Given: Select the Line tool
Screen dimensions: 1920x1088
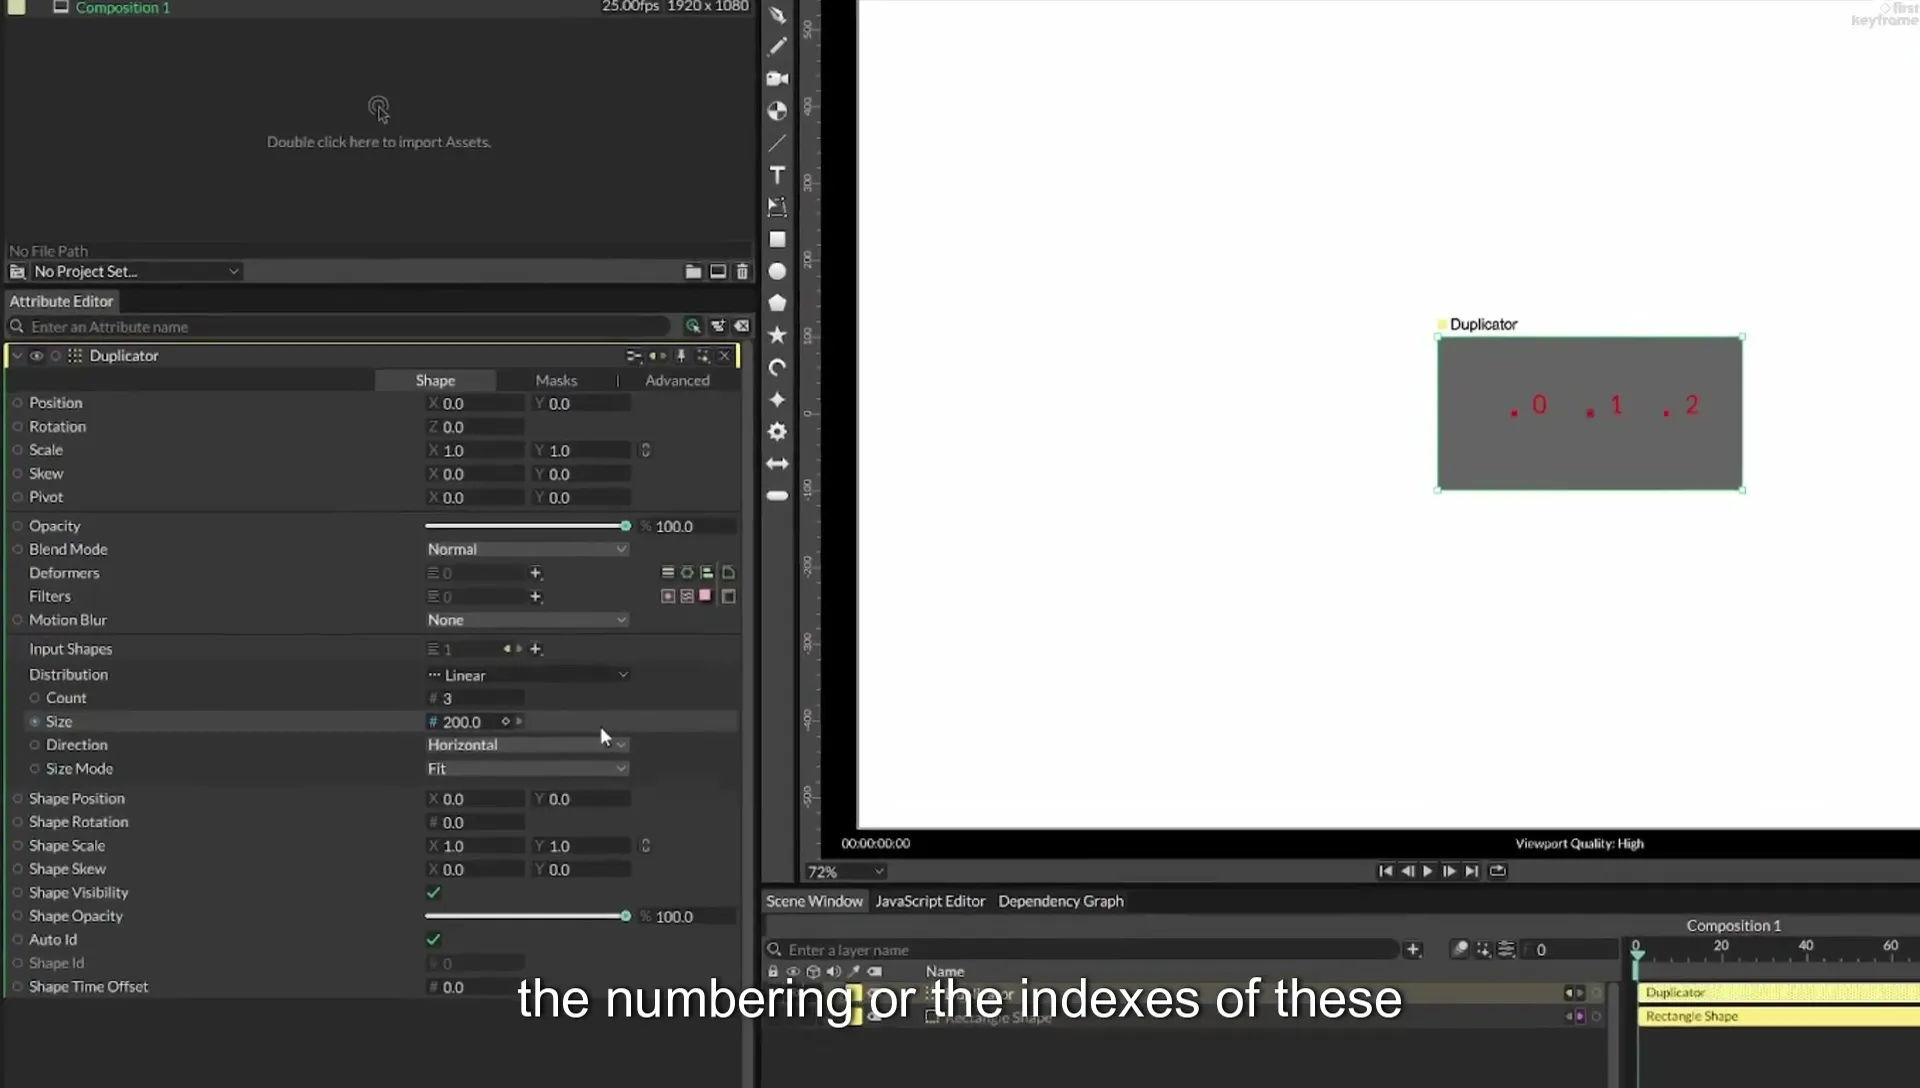Looking at the screenshot, I should [777, 143].
